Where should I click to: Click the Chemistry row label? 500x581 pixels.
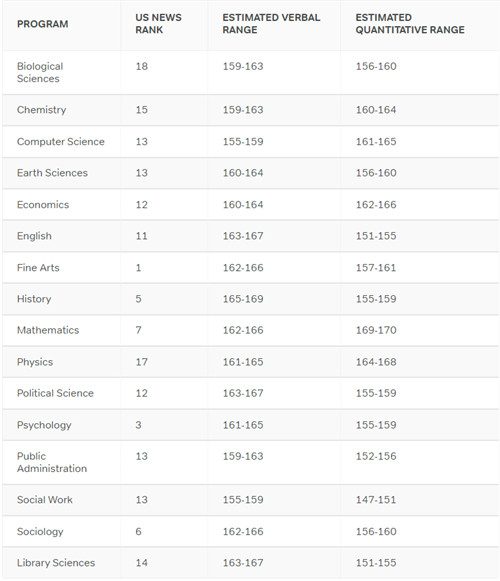42,110
